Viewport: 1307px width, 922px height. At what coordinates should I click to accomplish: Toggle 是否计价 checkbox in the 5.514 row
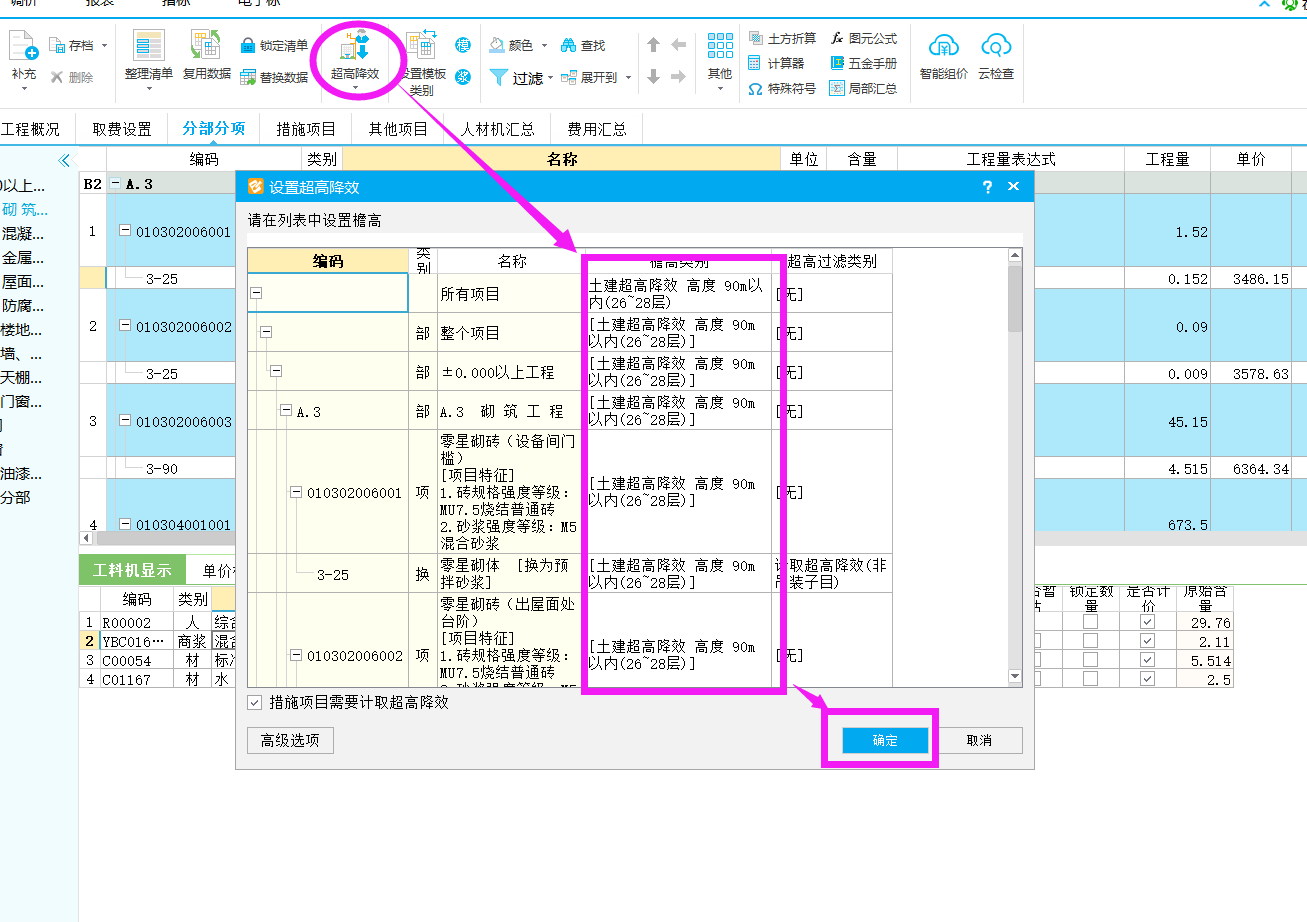point(1147,660)
